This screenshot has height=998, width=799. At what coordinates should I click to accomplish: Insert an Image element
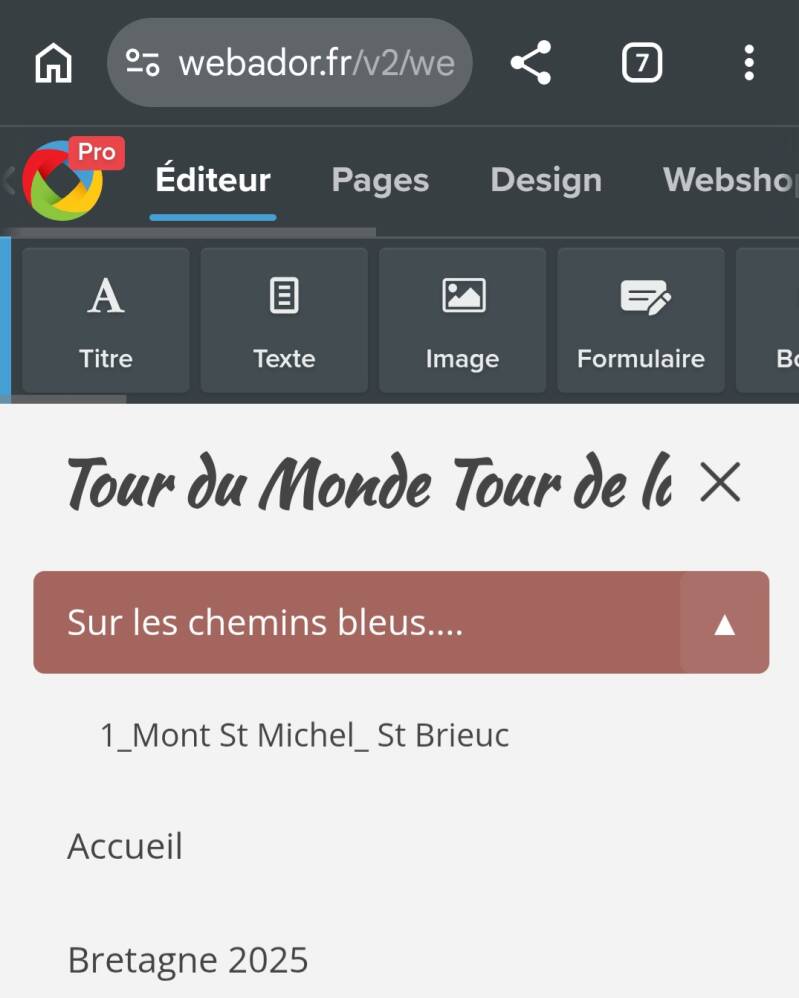[x=462, y=320]
